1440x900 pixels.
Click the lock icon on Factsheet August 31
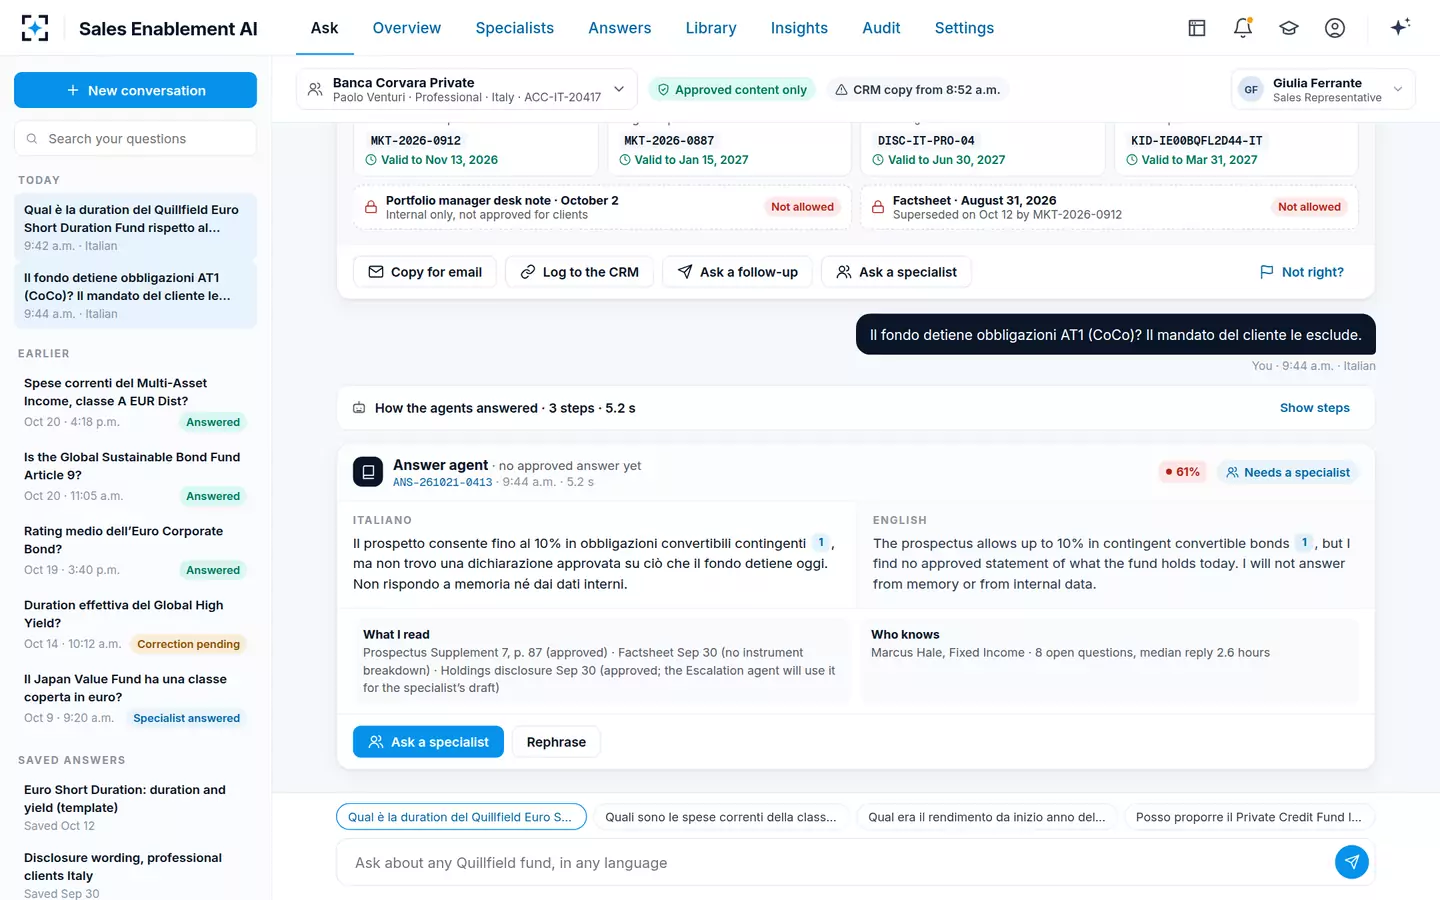click(878, 207)
